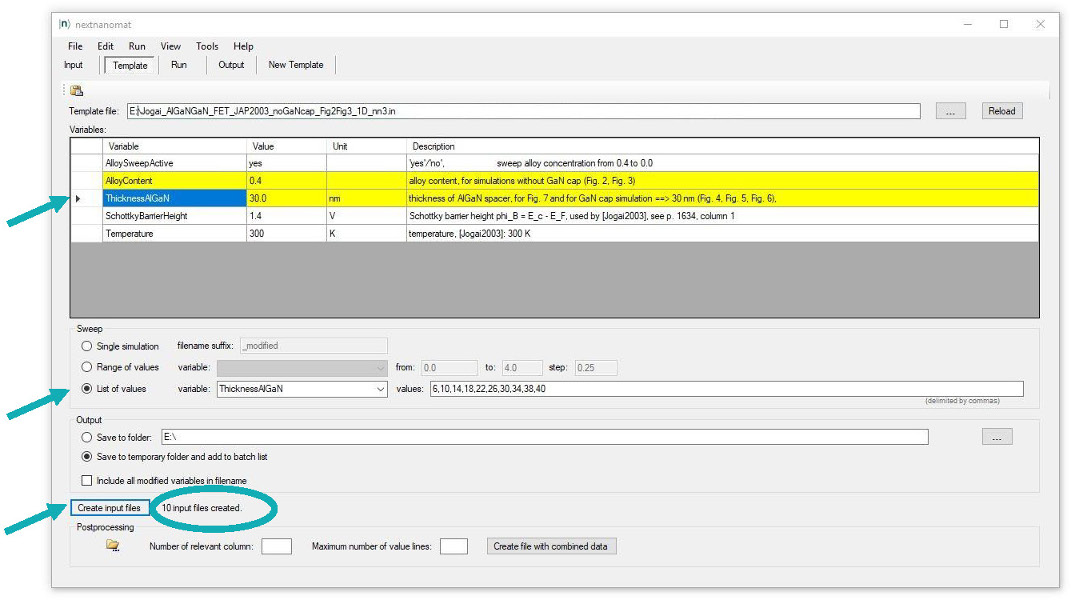Image resolution: width=1071 pixels, height=600 pixels.
Task: Open the Run menu in menu bar
Action: [137, 46]
